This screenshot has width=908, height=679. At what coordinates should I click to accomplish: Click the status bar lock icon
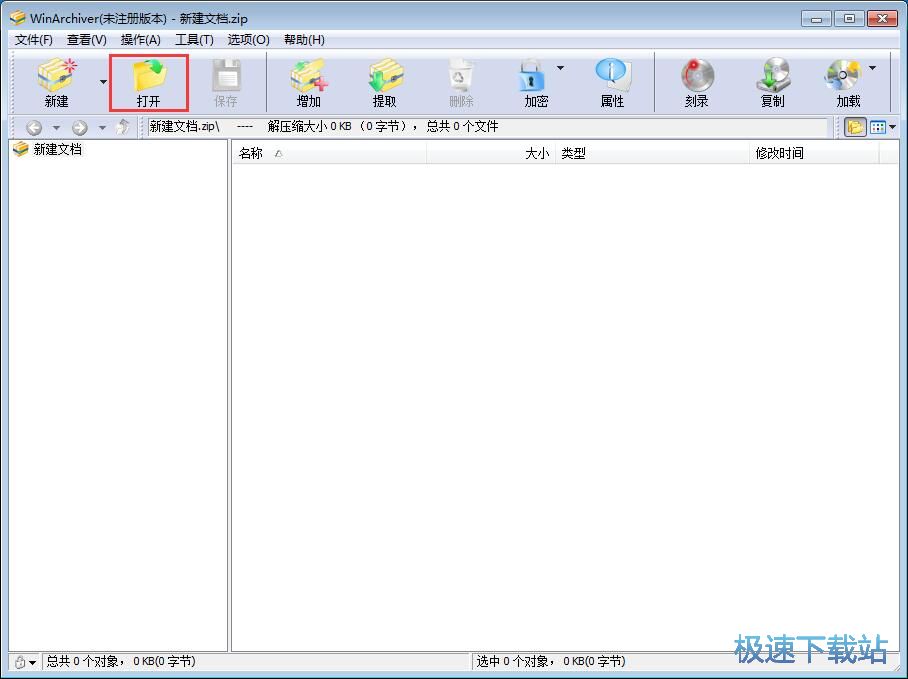[20, 662]
